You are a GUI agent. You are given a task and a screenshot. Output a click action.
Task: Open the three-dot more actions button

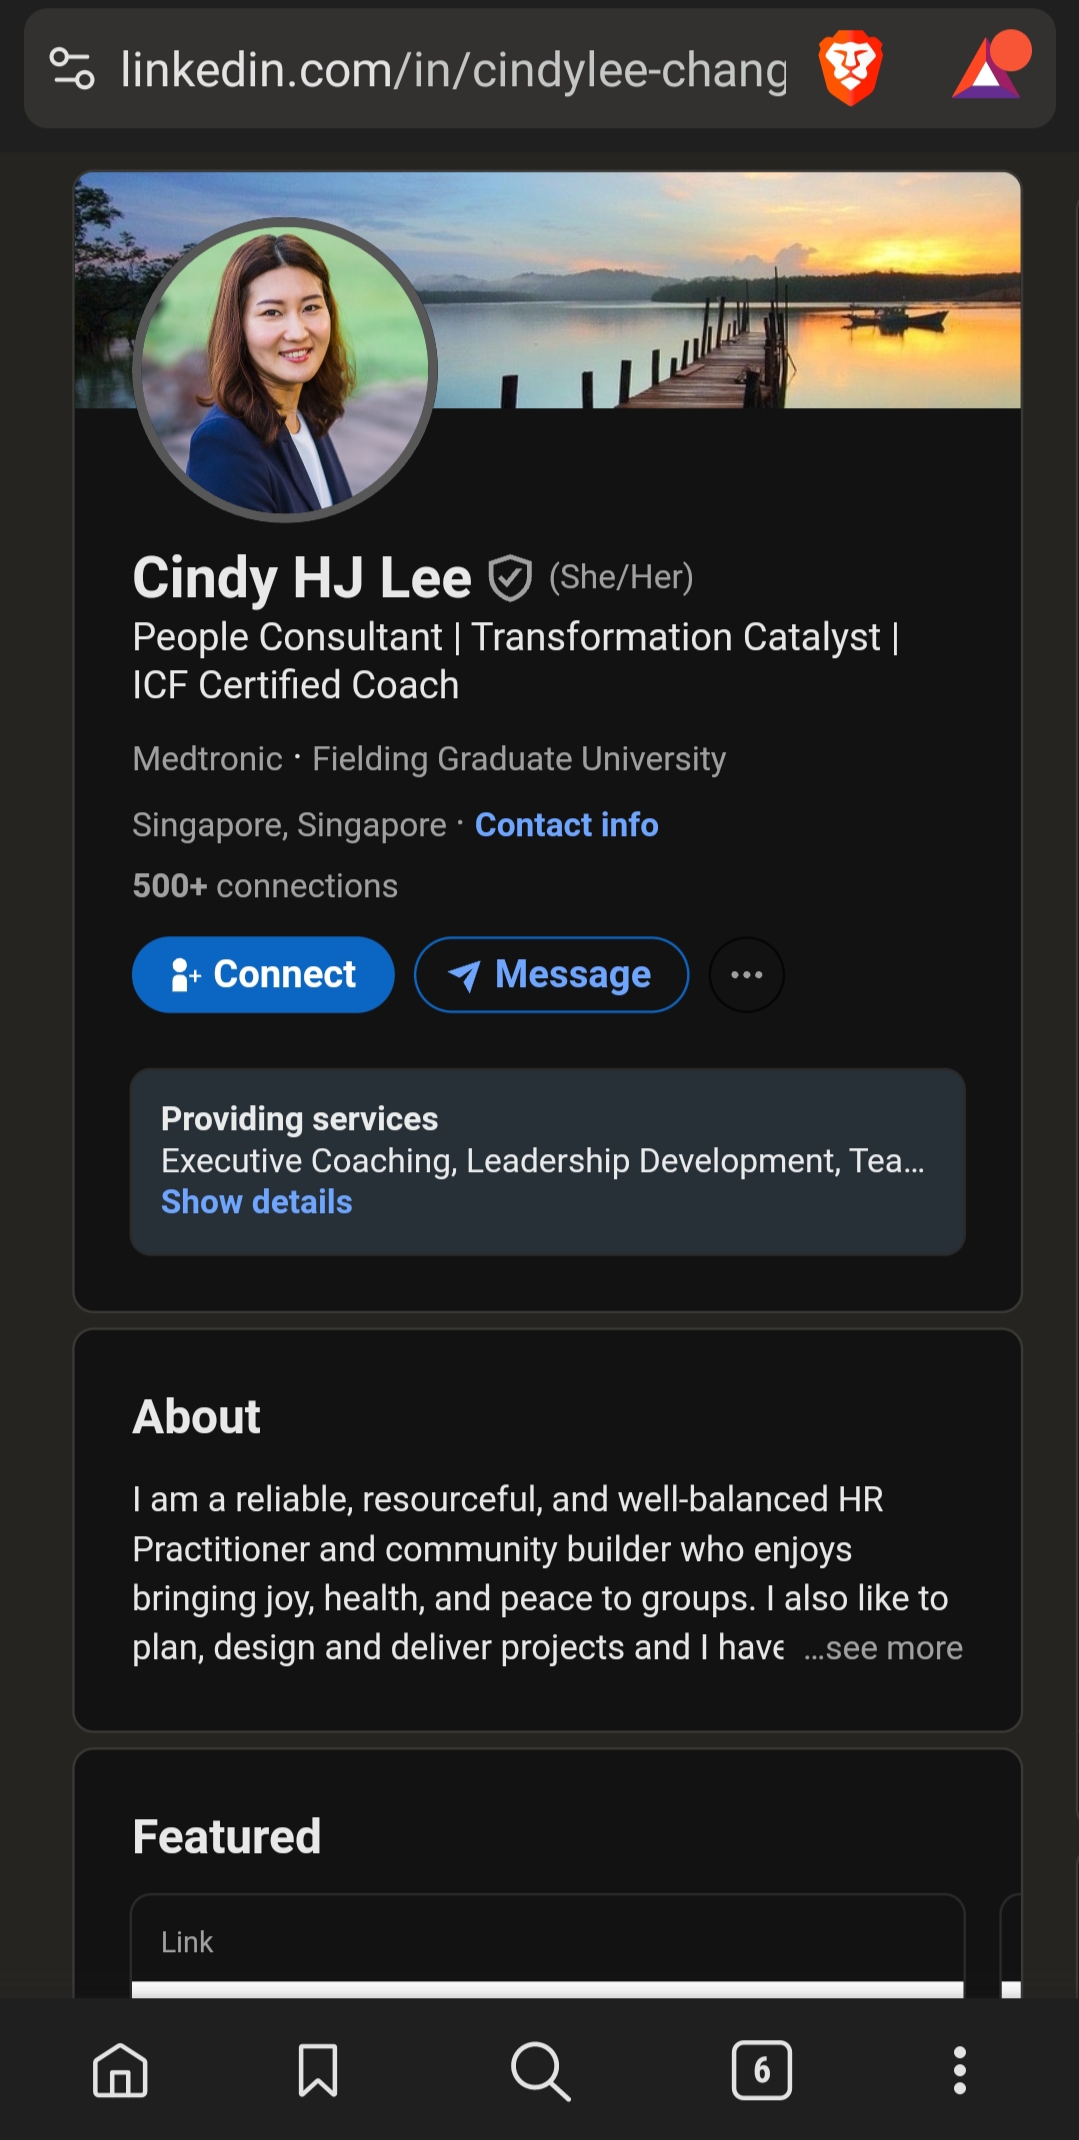(746, 975)
